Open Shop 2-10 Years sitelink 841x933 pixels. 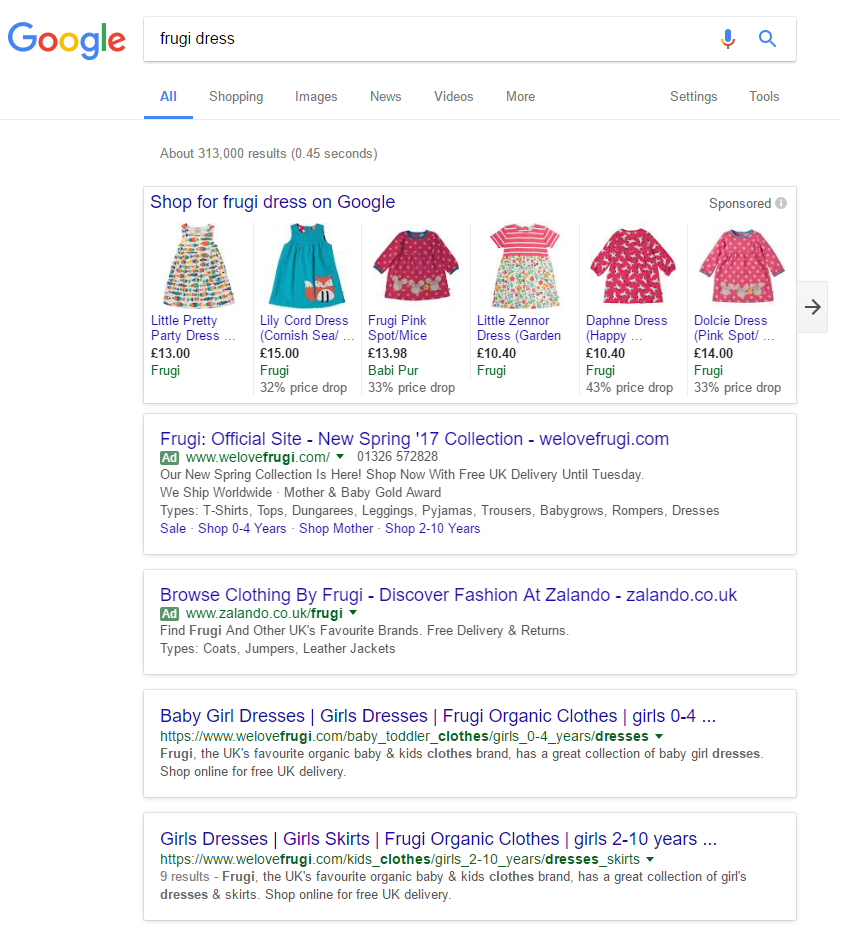[433, 528]
